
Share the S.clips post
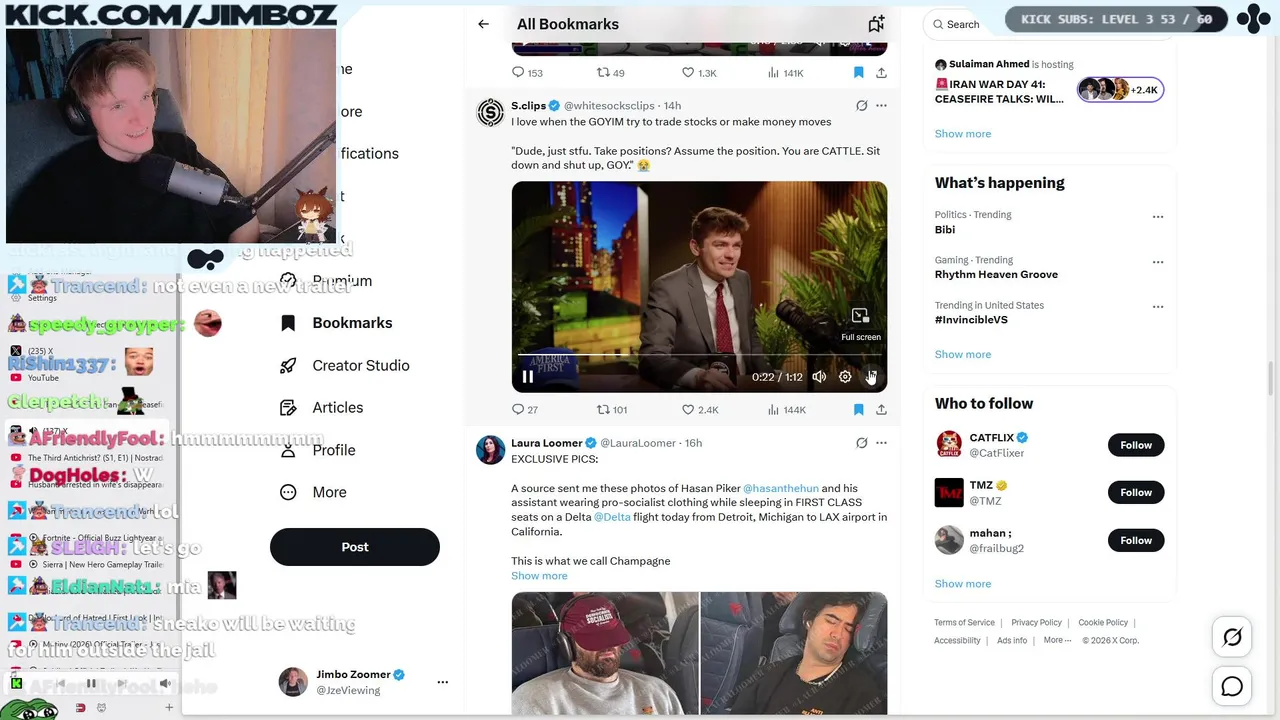pos(881,409)
